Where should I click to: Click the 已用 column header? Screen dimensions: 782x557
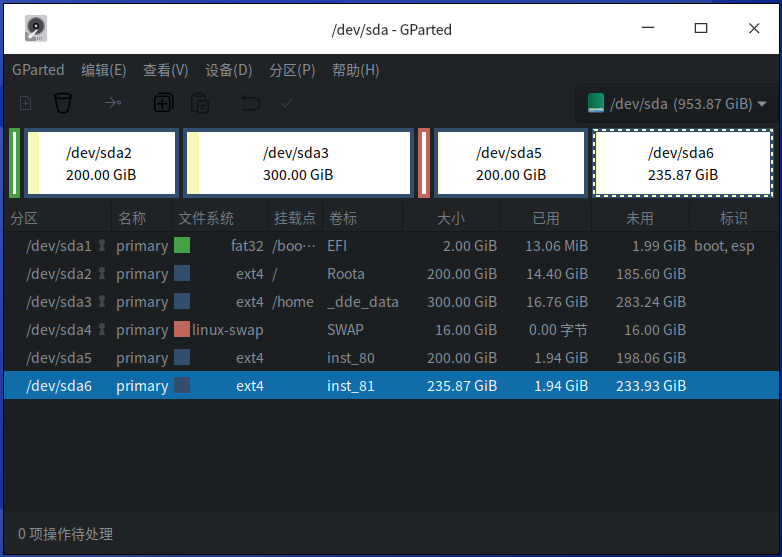click(x=546, y=218)
